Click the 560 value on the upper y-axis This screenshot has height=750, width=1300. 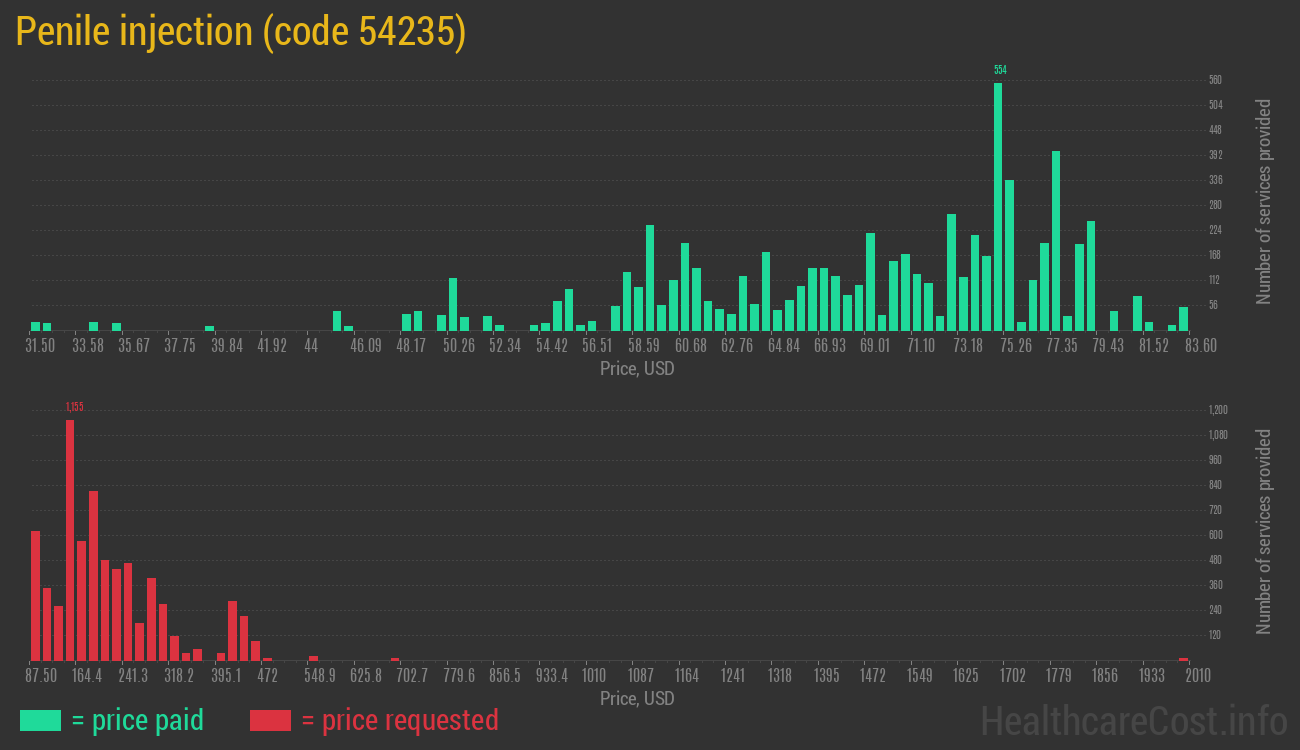[x=1215, y=80]
